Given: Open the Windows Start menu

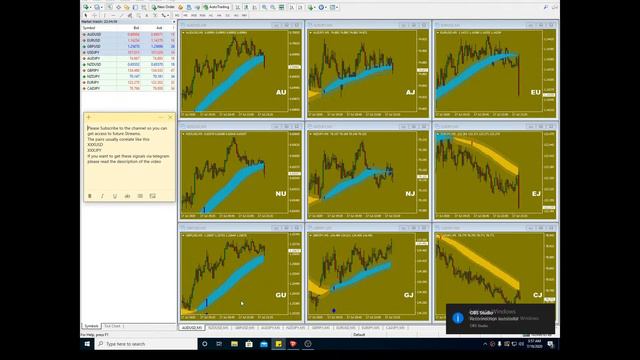Looking at the screenshot, I should pyautogui.click(x=87, y=344).
